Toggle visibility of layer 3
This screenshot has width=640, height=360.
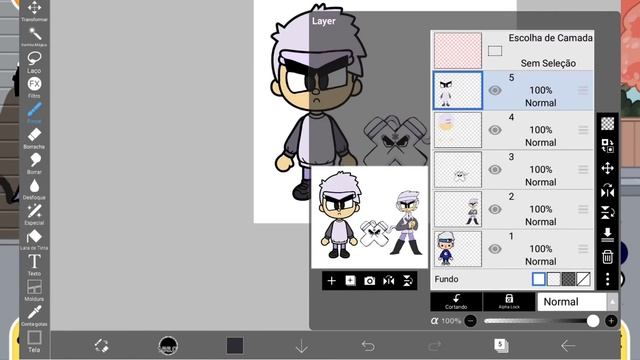(495, 169)
